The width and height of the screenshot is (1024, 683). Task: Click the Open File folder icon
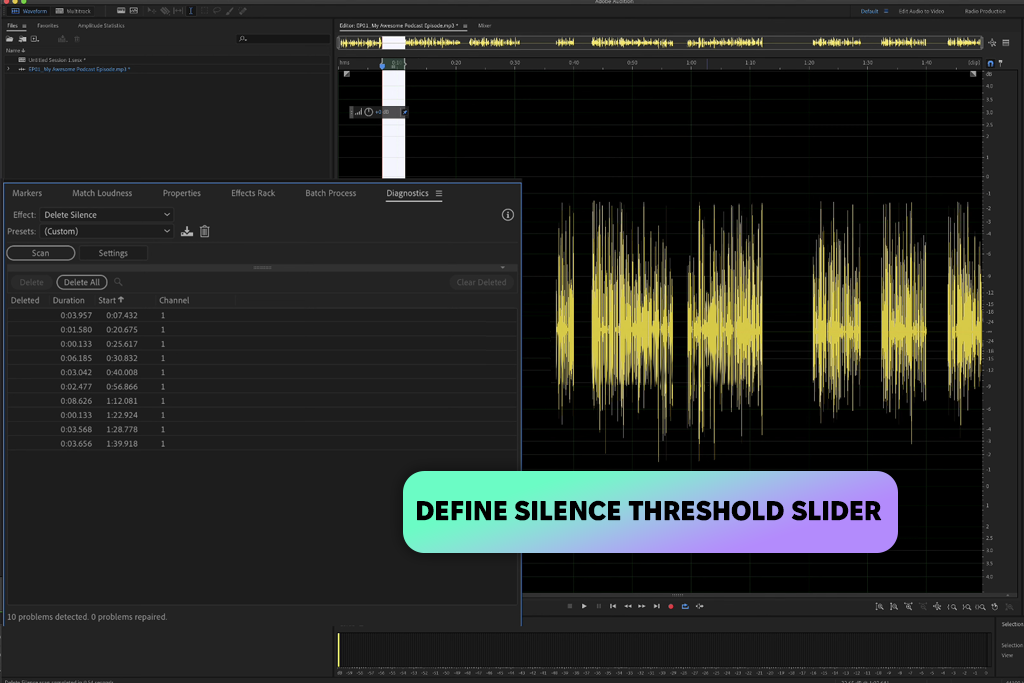coord(10,39)
